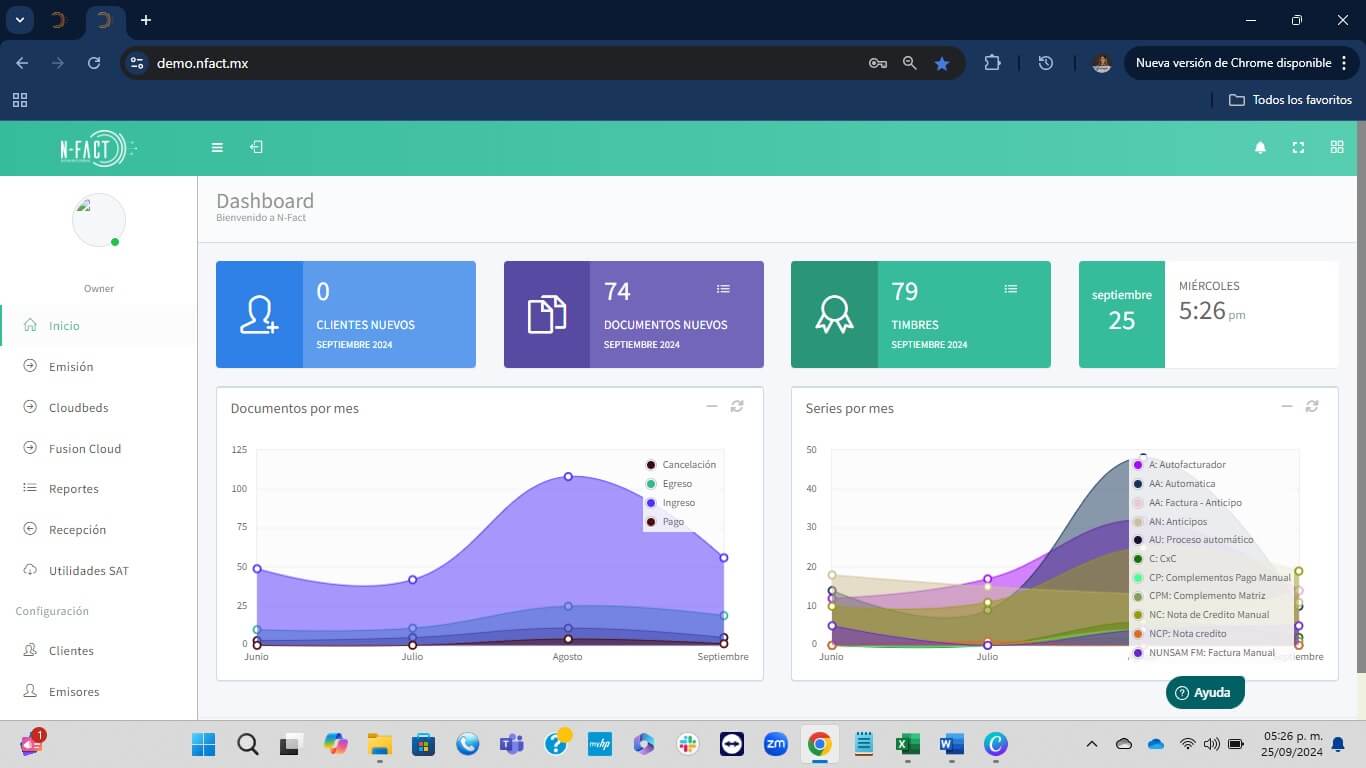Click the Agosto Ingreso data point
Image resolution: width=1366 pixels, height=768 pixels.
[x=568, y=477]
